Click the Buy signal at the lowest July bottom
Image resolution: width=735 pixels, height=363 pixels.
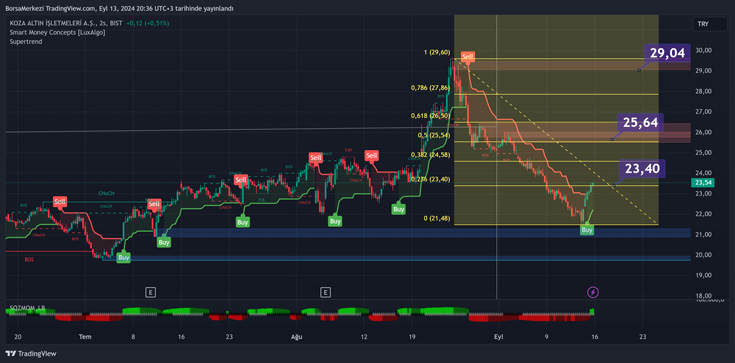[x=123, y=257]
